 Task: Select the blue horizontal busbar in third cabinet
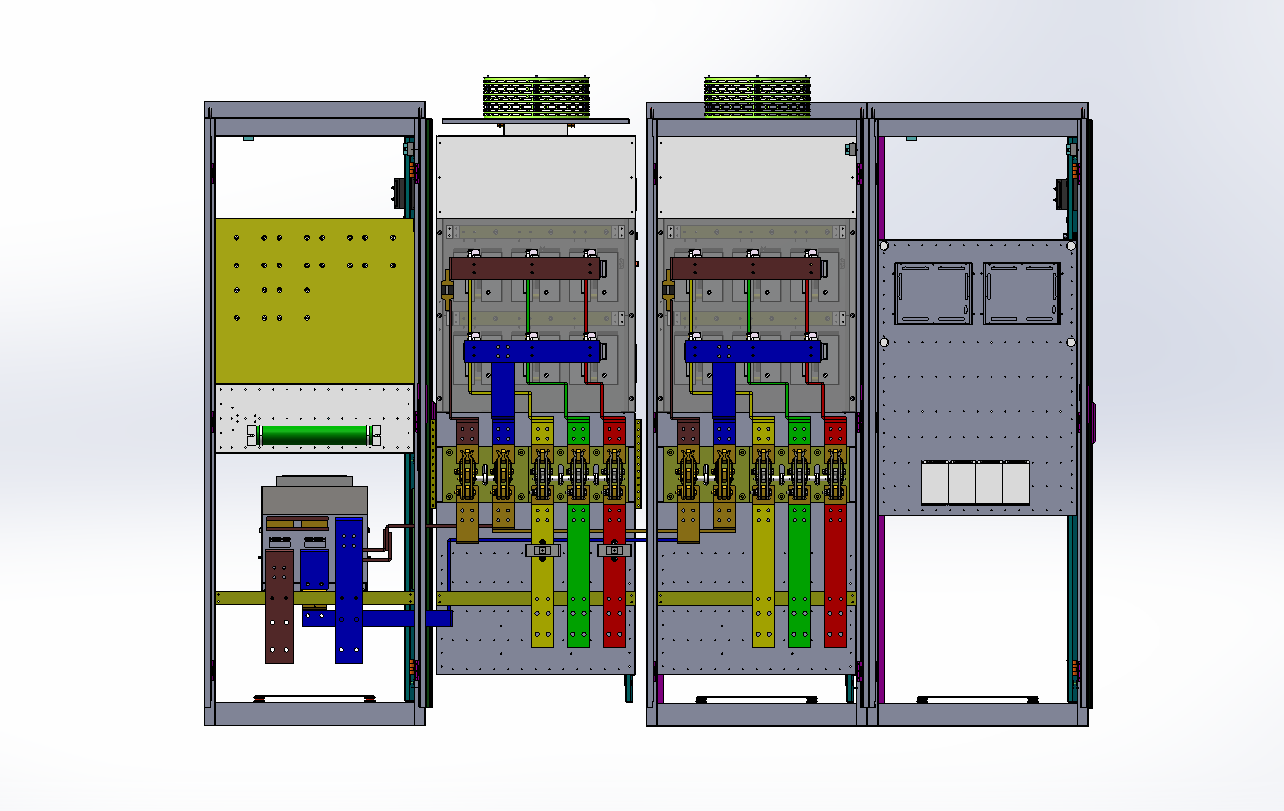753,352
